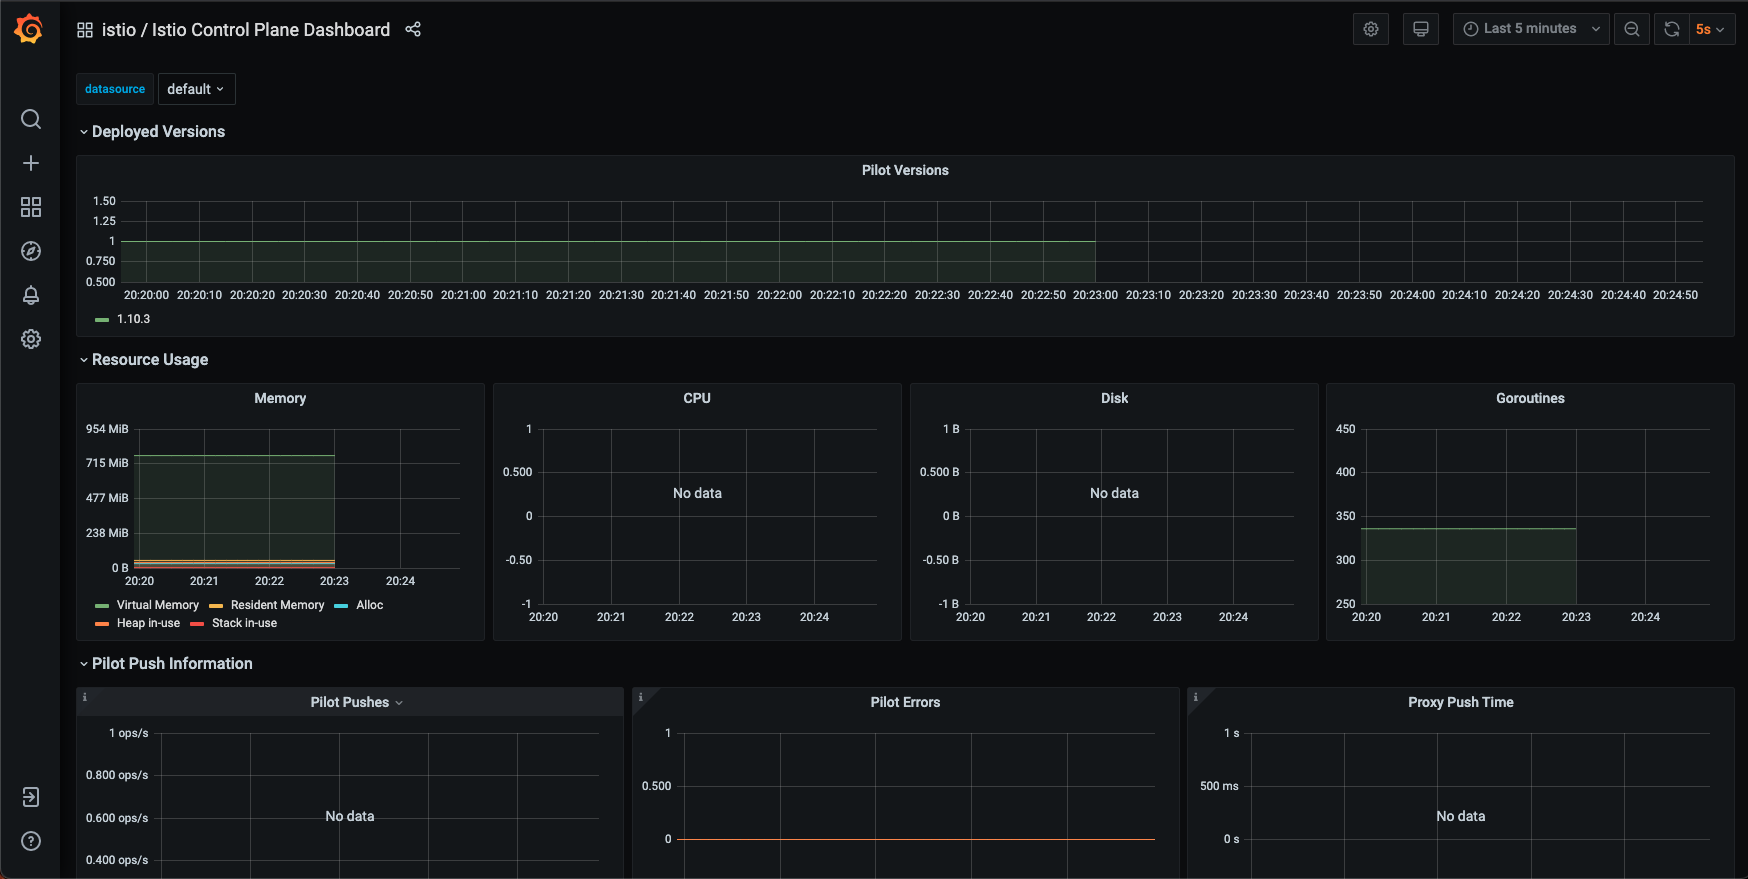
Task: Click the Grafana logo home icon
Action: [29, 29]
